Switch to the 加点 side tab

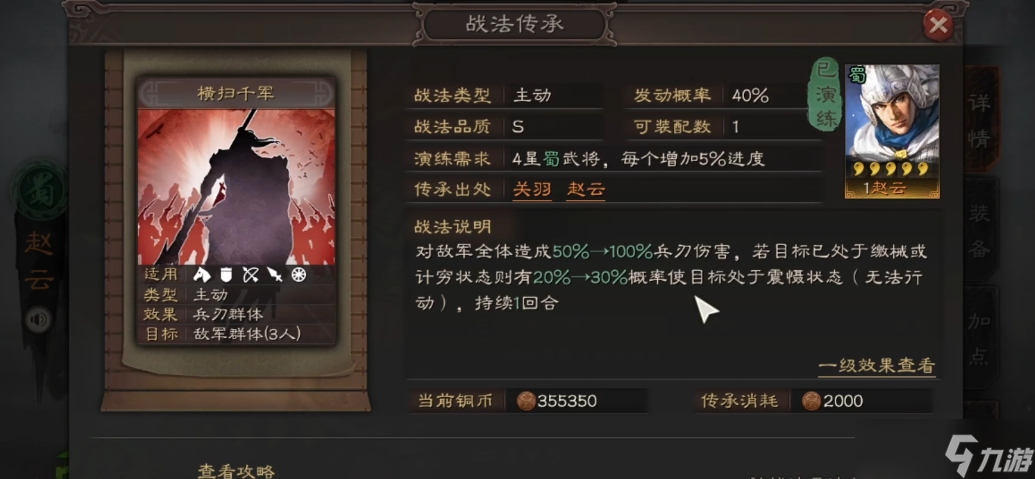(980, 339)
